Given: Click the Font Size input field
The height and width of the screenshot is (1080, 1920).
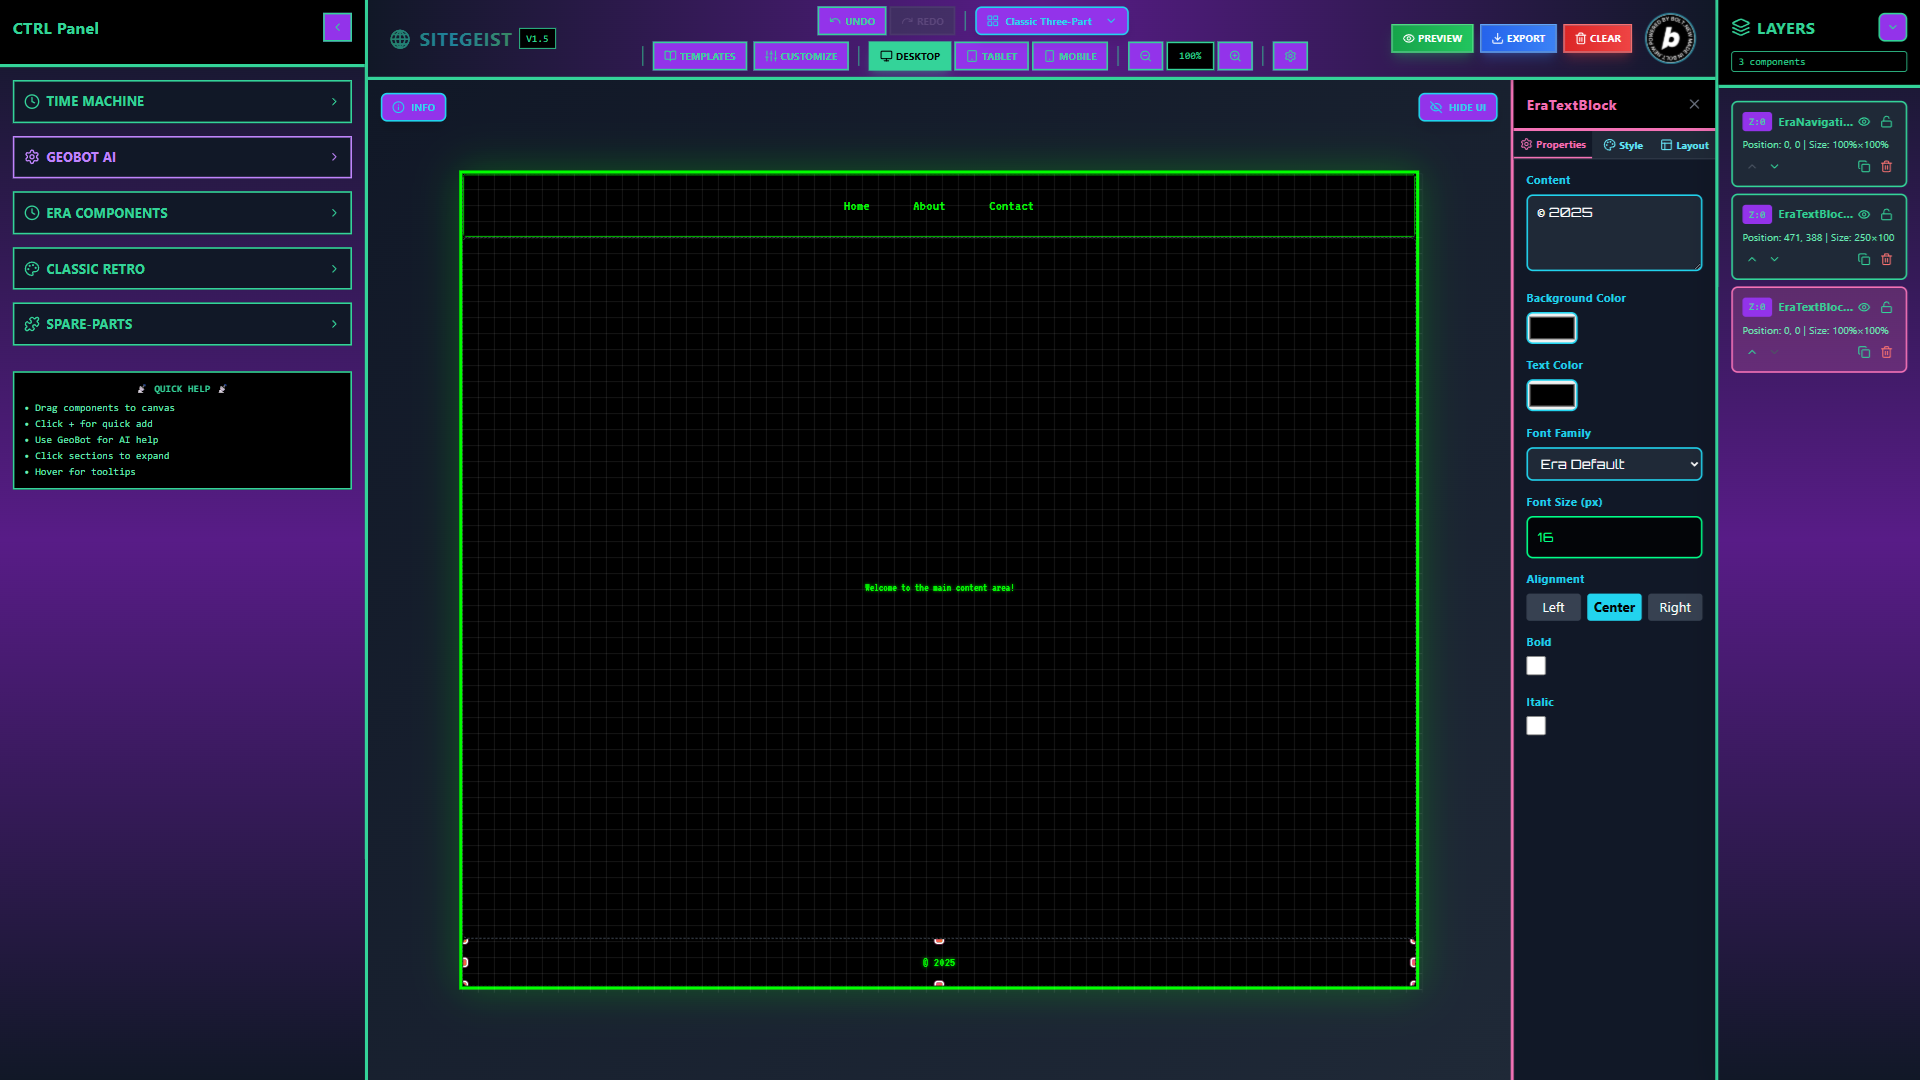Looking at the screenshot, I should pyautogui.click(x=1613, y=537).
